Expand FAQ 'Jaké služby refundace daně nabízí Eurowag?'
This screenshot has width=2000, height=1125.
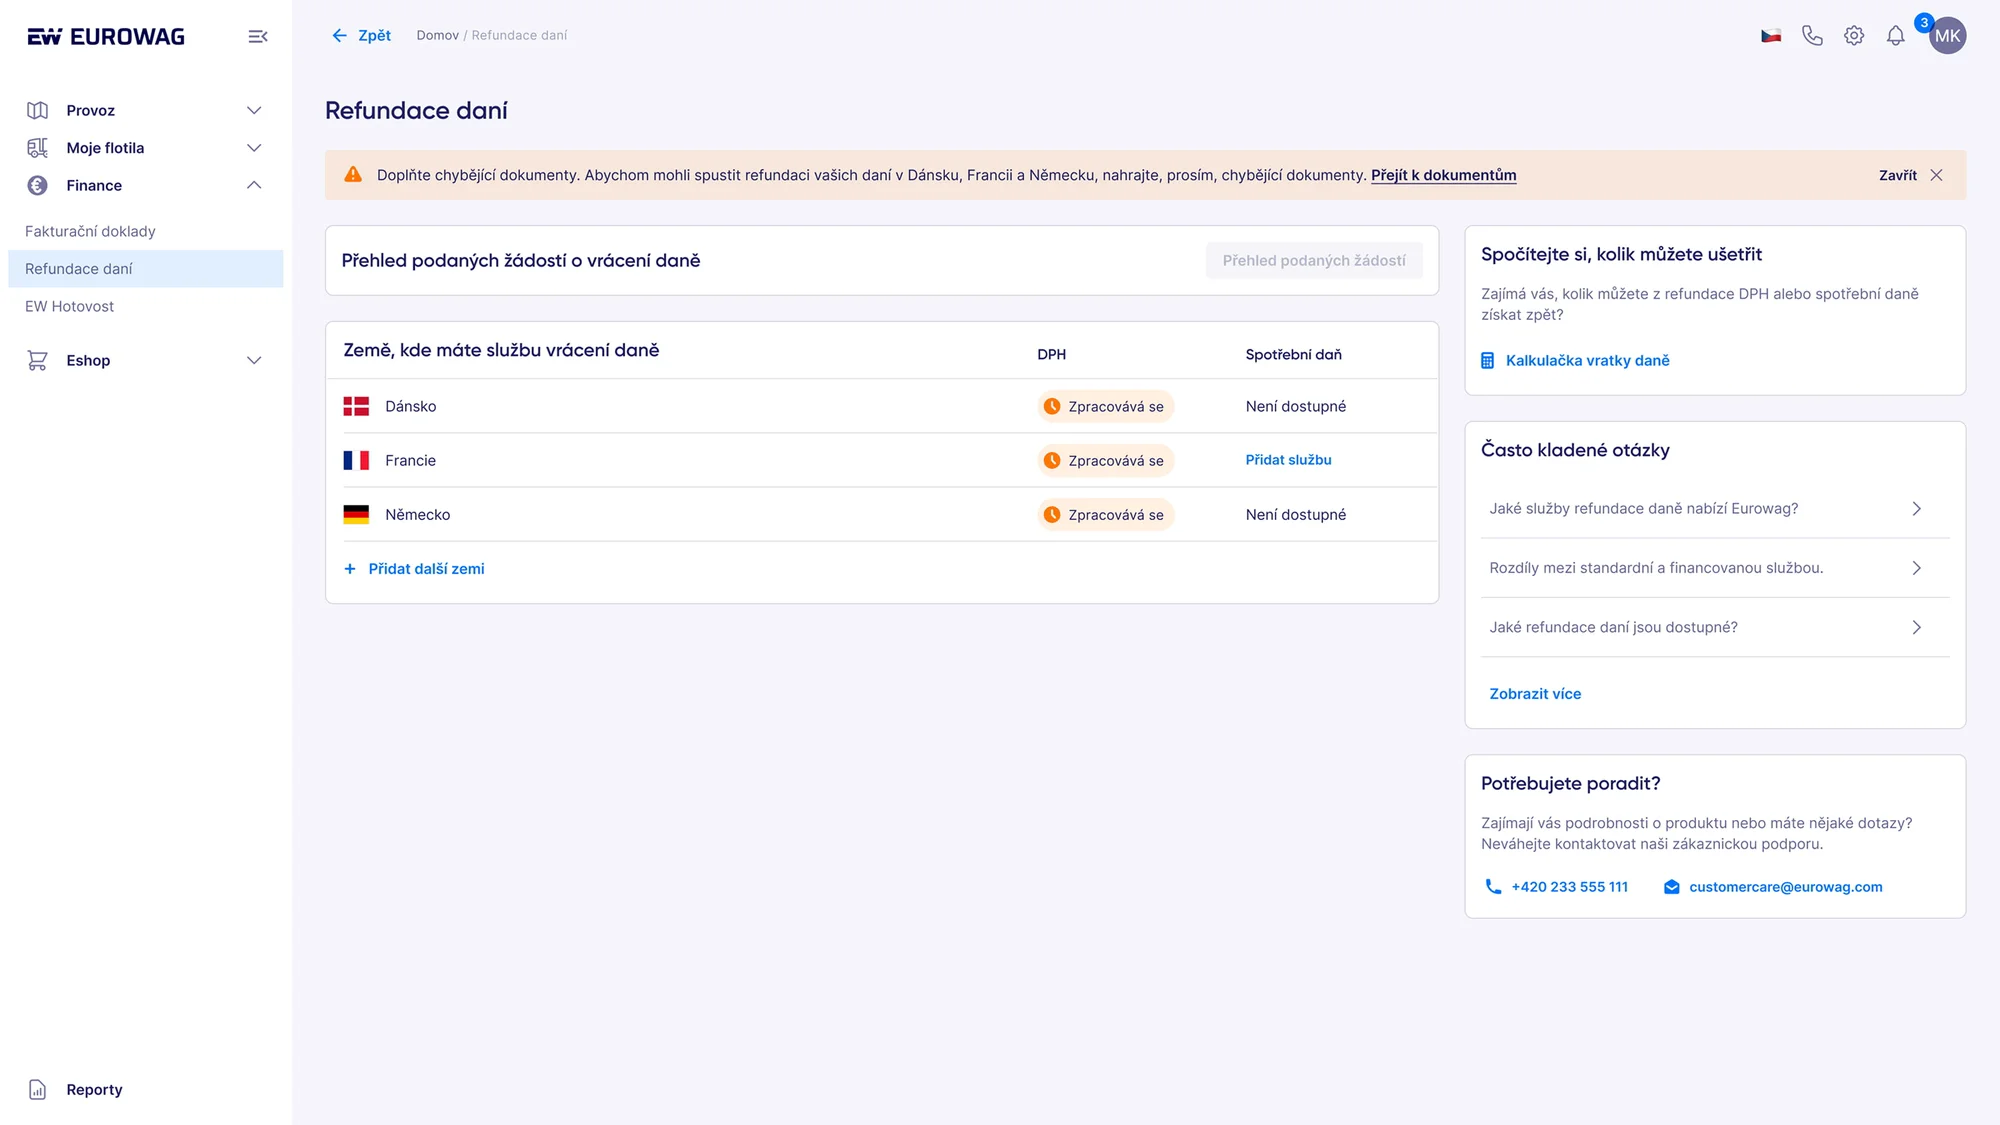coord(1715,509)
